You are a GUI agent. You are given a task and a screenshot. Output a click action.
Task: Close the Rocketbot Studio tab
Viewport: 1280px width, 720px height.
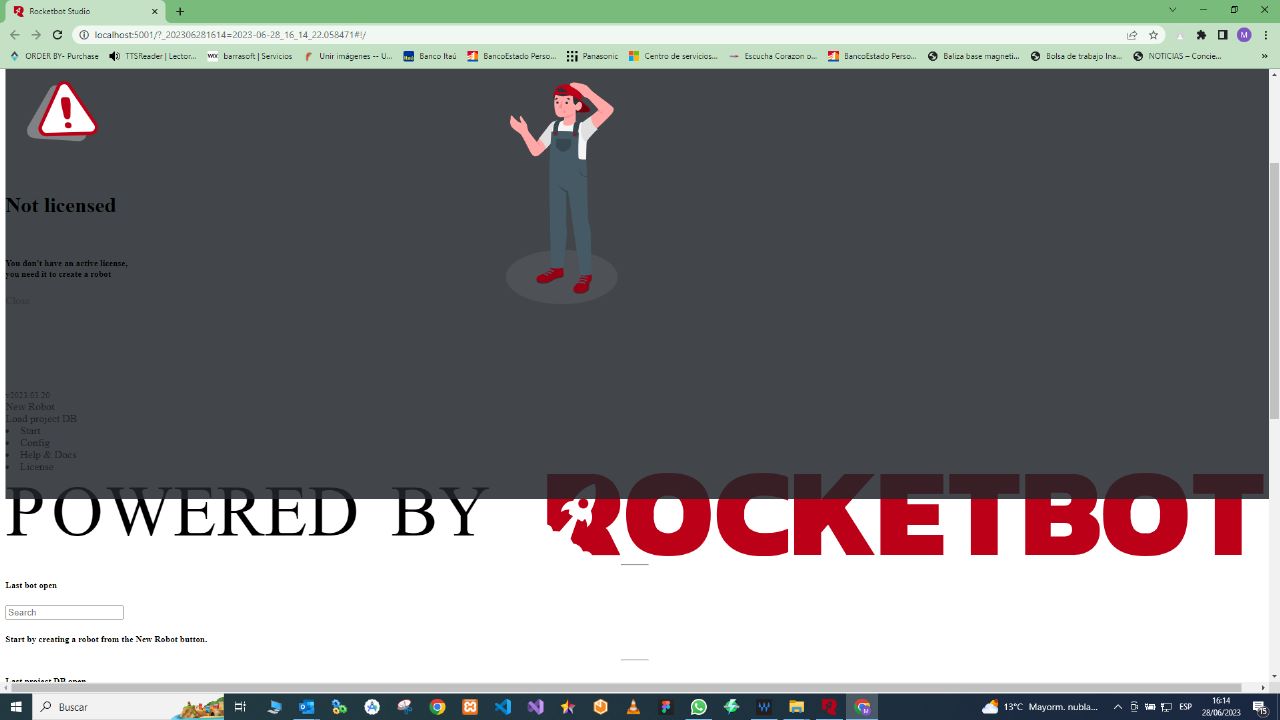coord(155,11)
